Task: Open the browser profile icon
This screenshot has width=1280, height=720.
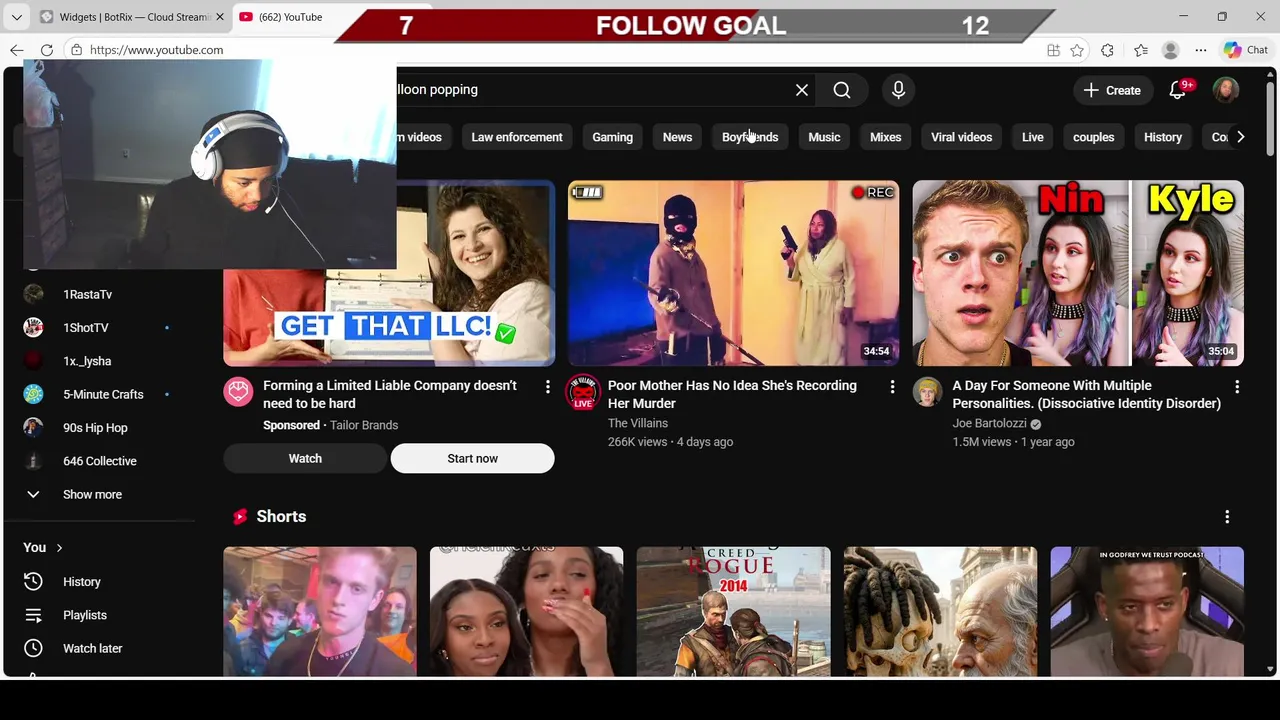Action: coord(1171,50)
